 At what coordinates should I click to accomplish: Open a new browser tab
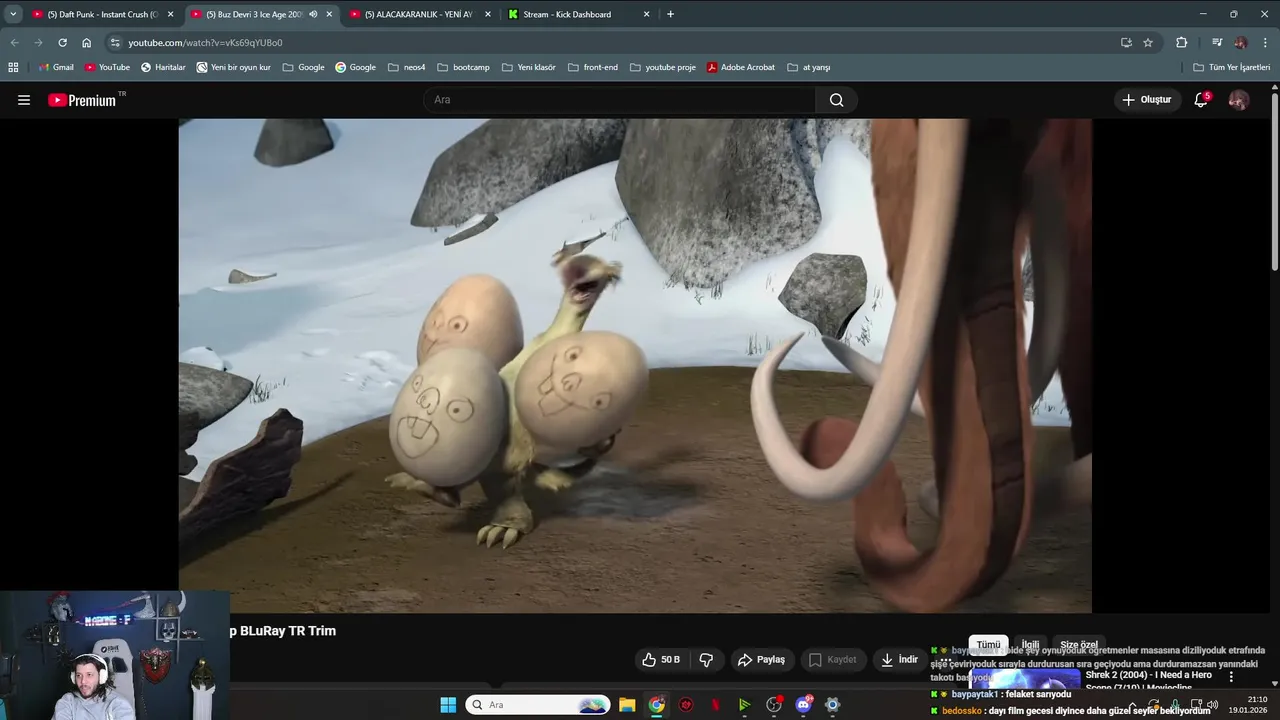click(670, 14)
